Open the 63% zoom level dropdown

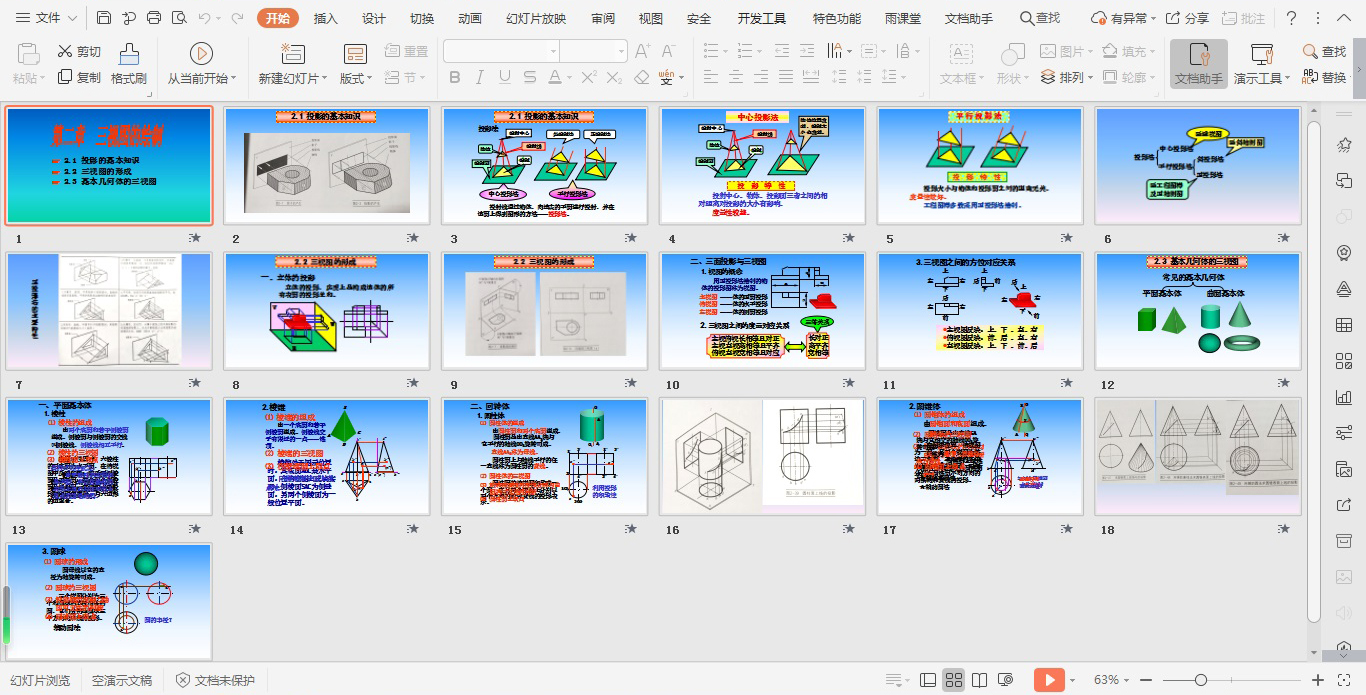pyautogui.click(x=1106, y=680)
